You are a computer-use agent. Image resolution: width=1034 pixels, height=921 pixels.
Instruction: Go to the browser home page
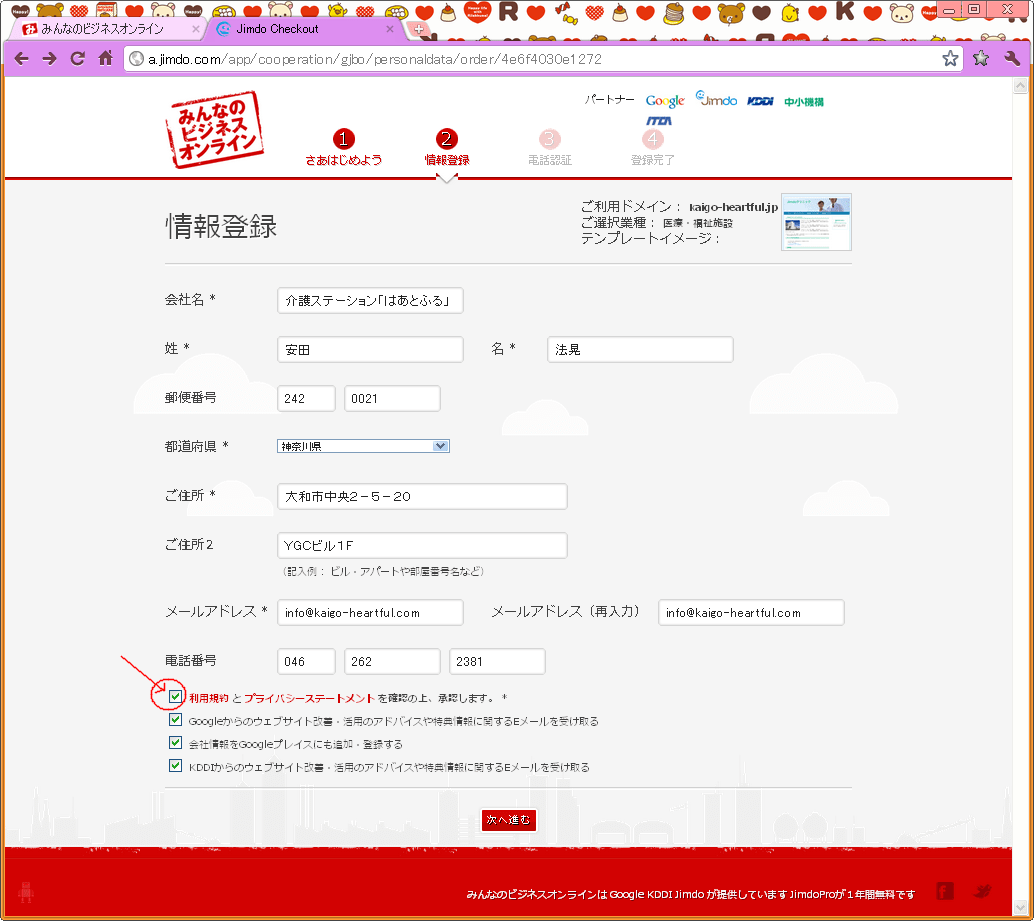click(105, 58)
